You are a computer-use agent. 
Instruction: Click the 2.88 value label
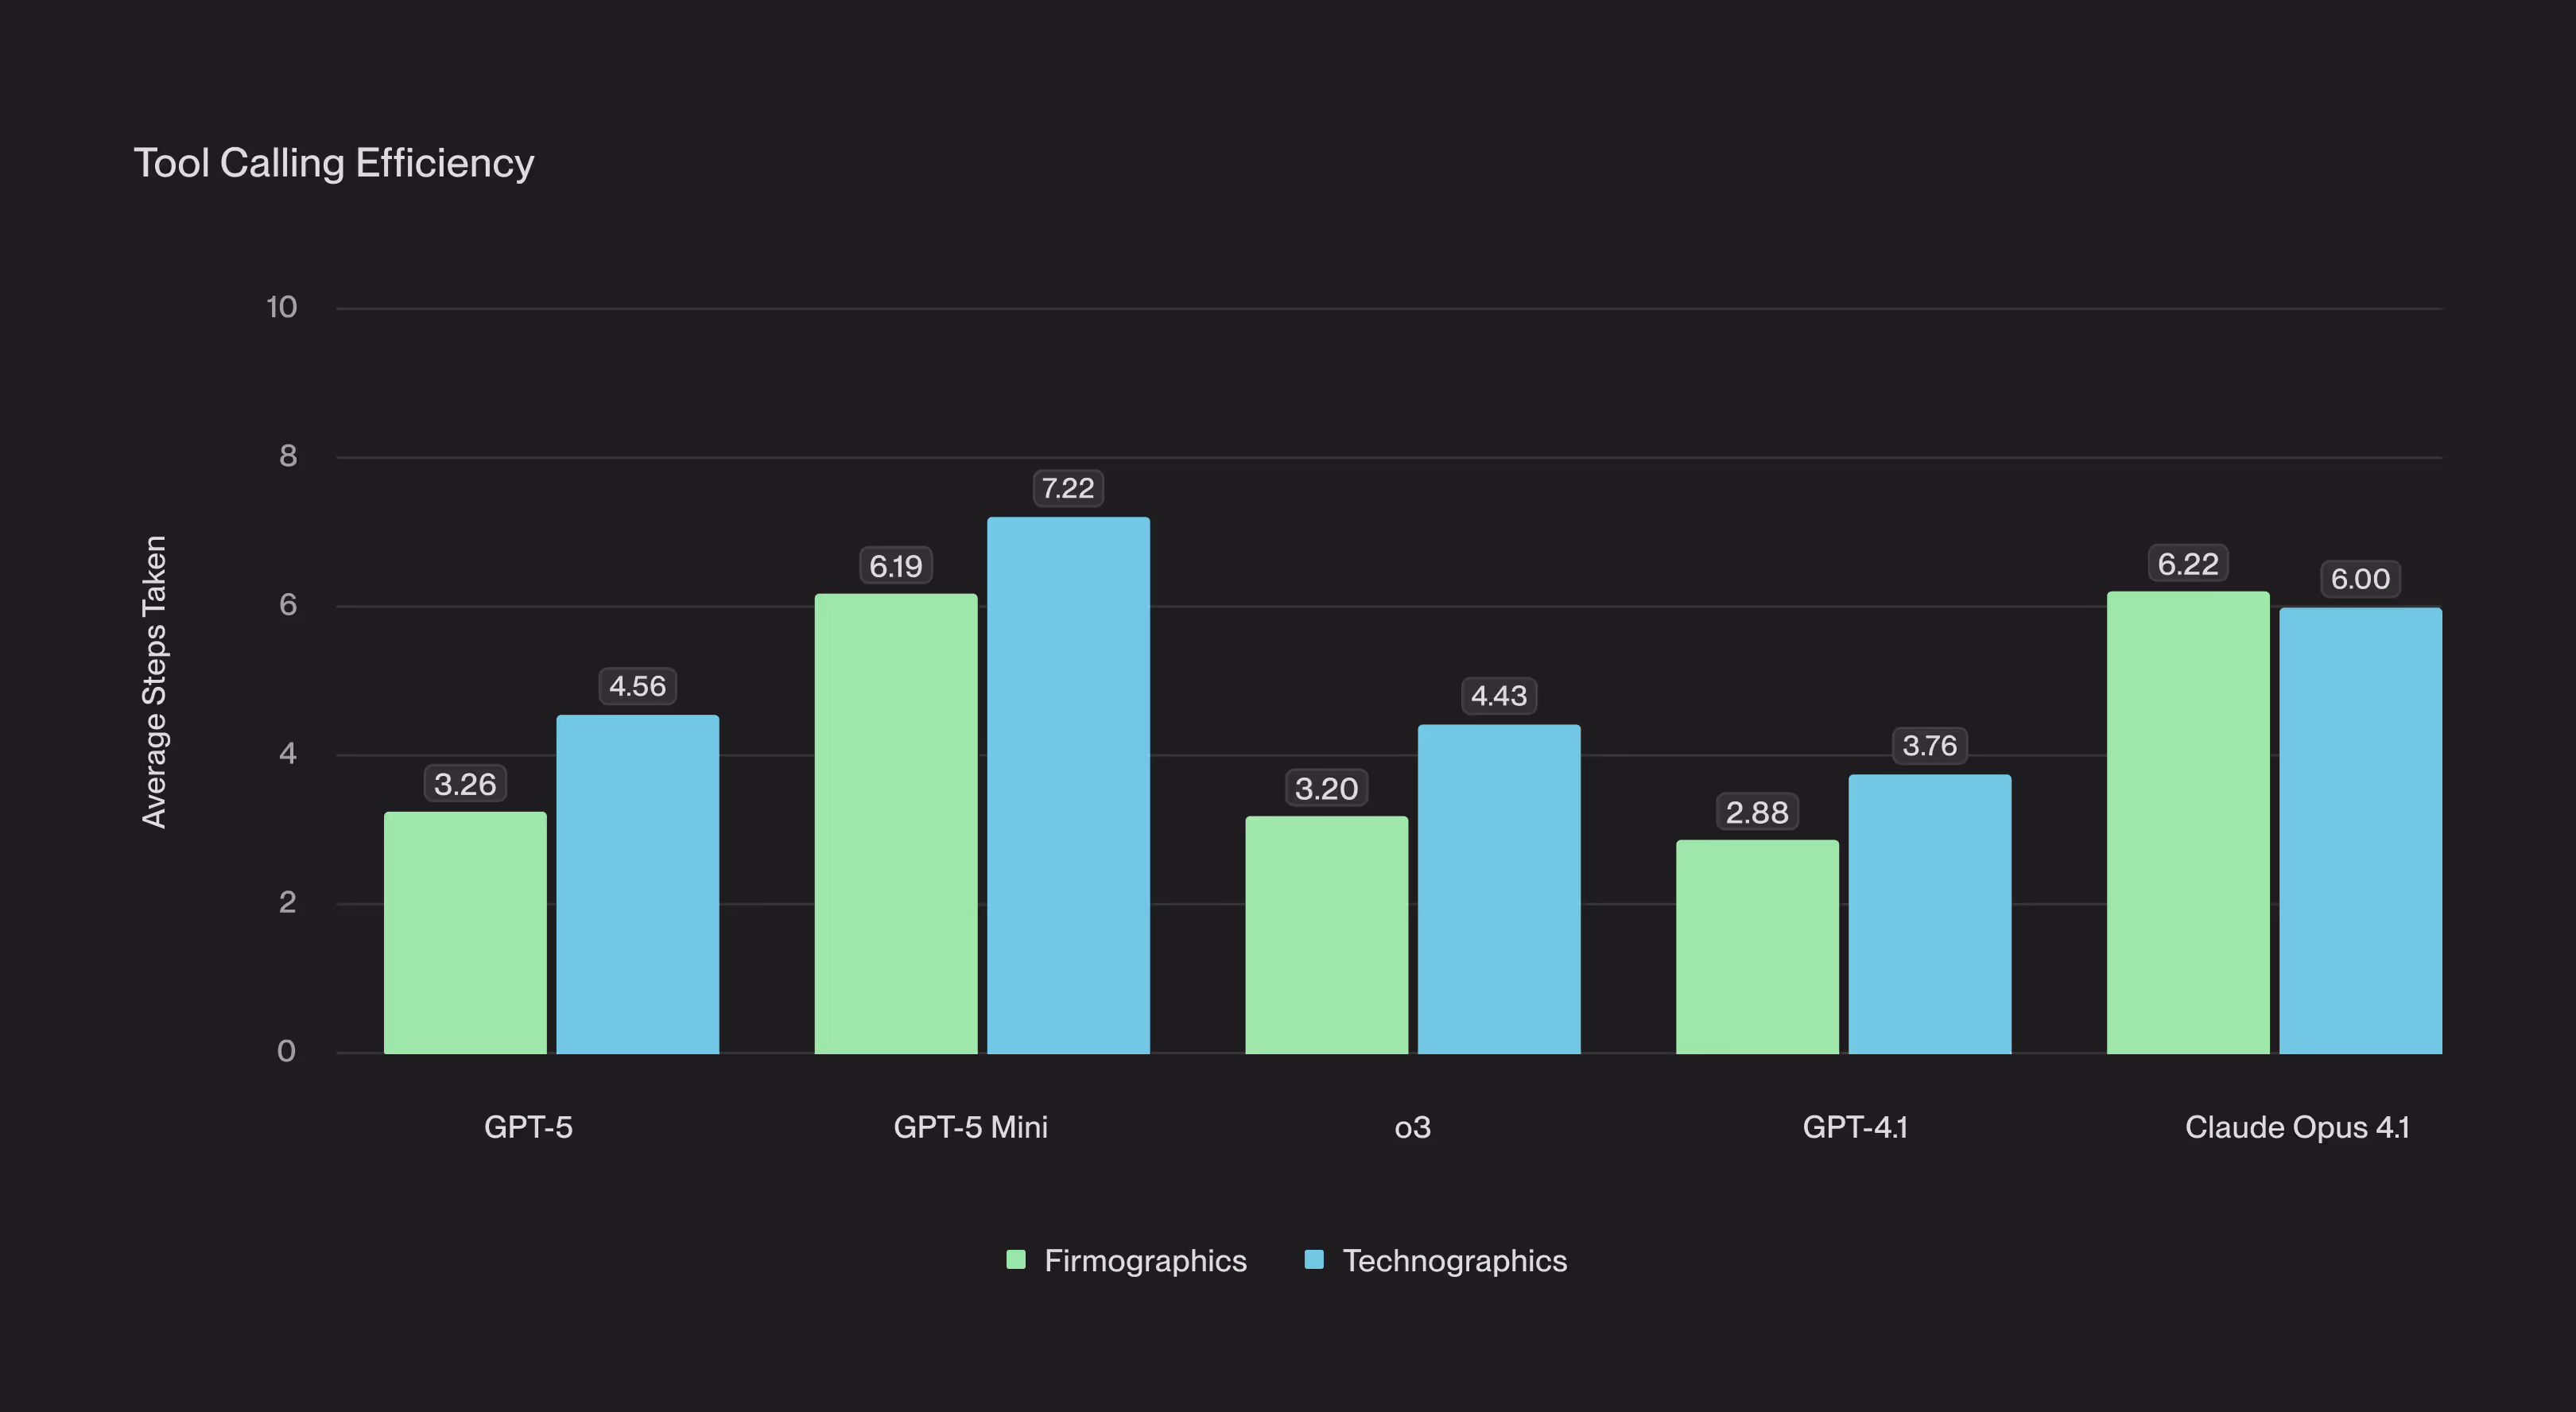[x=1757, y=812]
